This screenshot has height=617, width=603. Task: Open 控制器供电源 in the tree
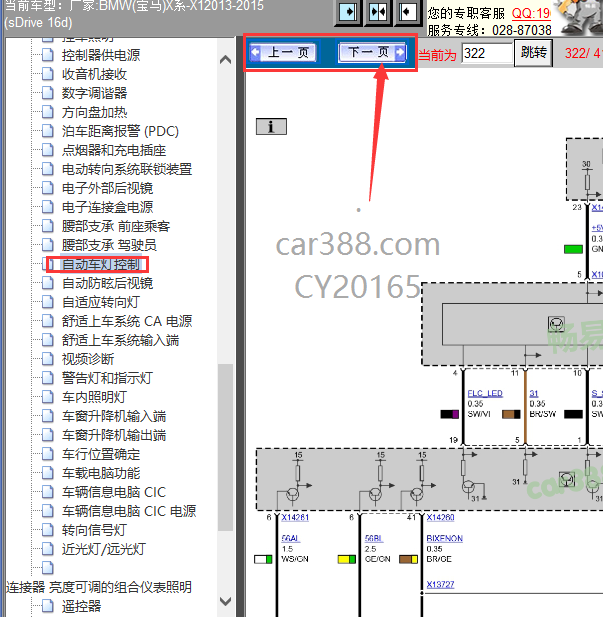pos(101,55)
